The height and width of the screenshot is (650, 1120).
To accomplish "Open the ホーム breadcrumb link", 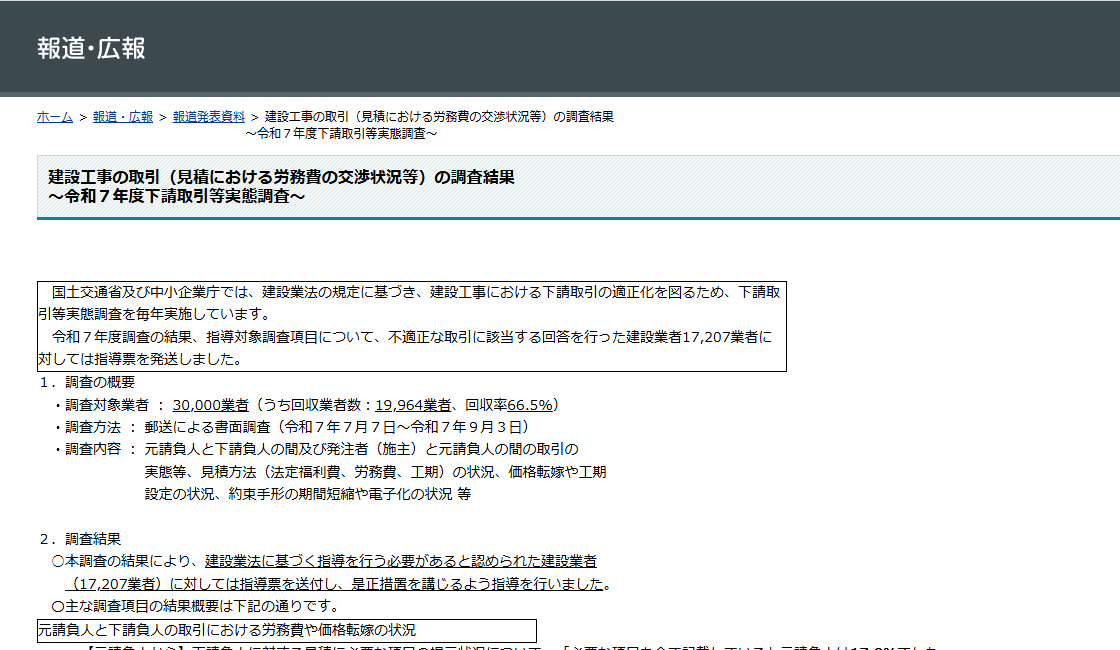I will pos(55,116).
